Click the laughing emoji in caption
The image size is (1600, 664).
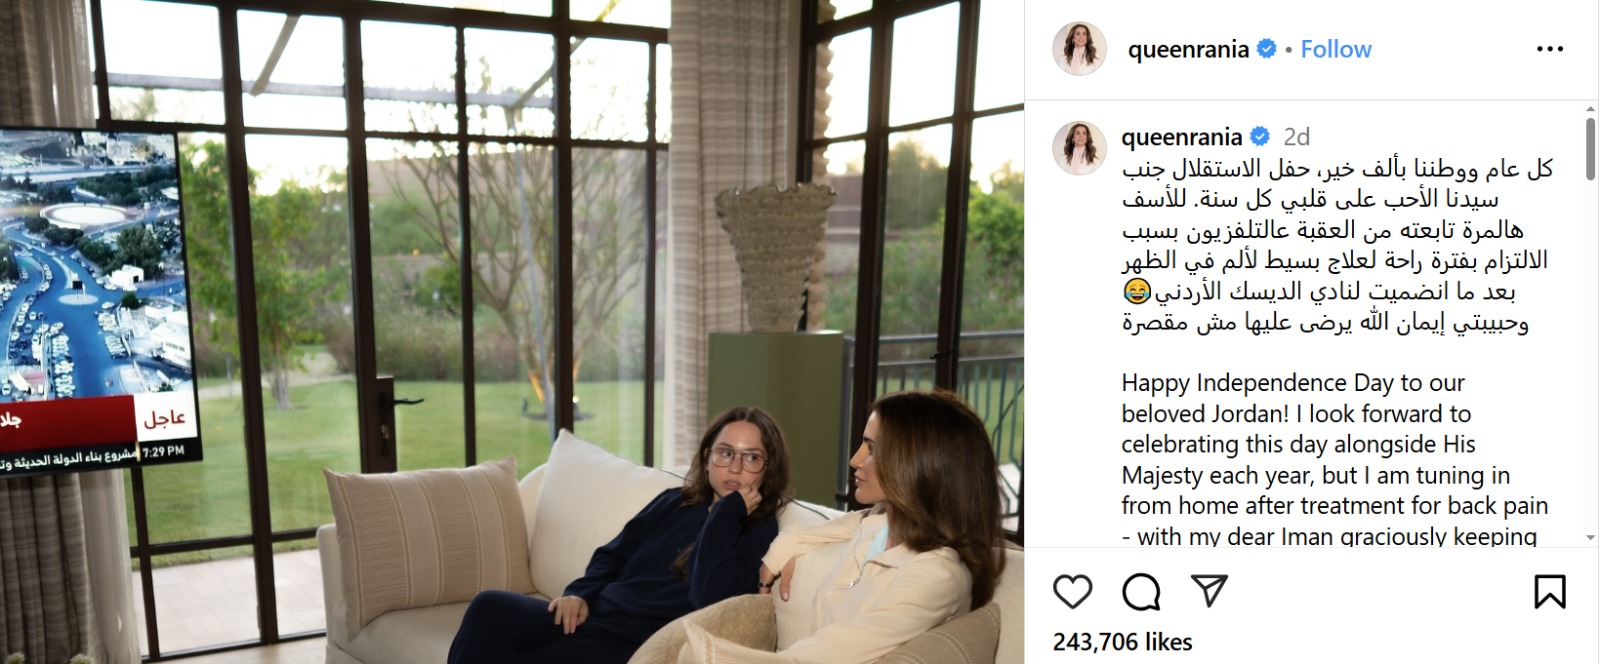click(1136, 292)
